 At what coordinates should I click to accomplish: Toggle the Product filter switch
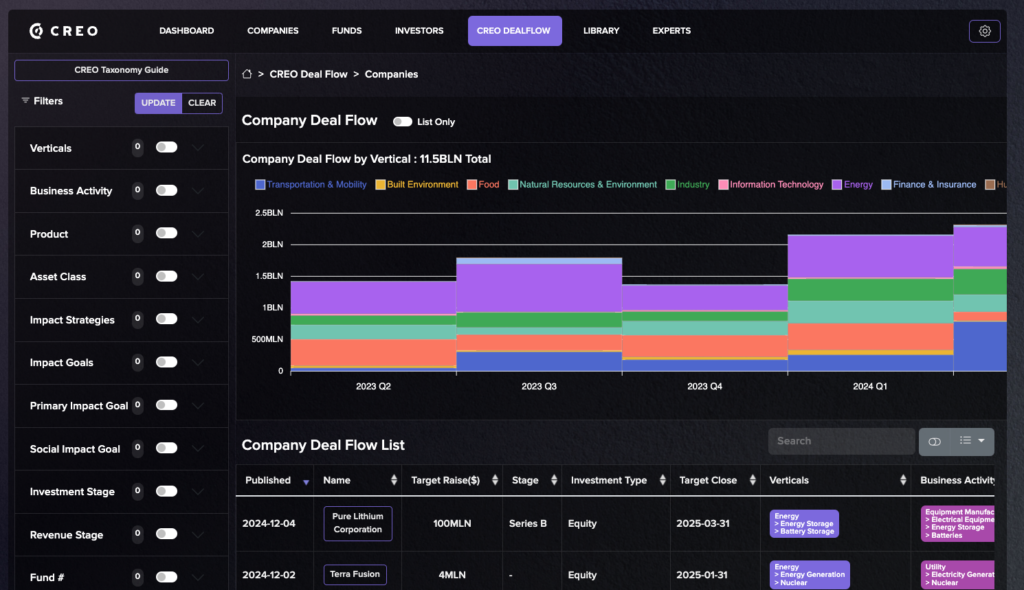[167, 233]
